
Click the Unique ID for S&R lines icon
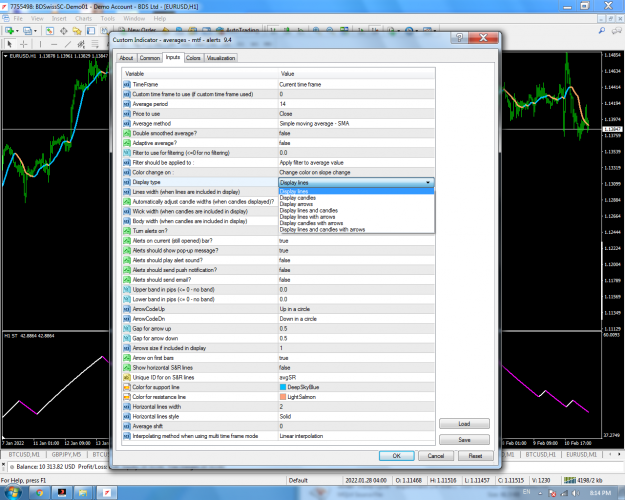[127, 377]
